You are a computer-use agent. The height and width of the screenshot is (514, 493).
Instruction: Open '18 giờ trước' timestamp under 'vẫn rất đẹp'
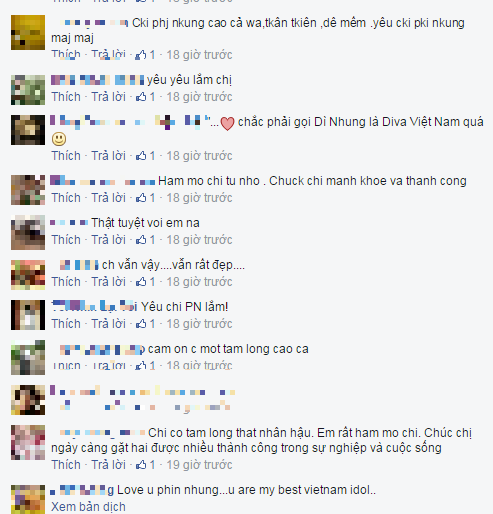tap(199, 282)
